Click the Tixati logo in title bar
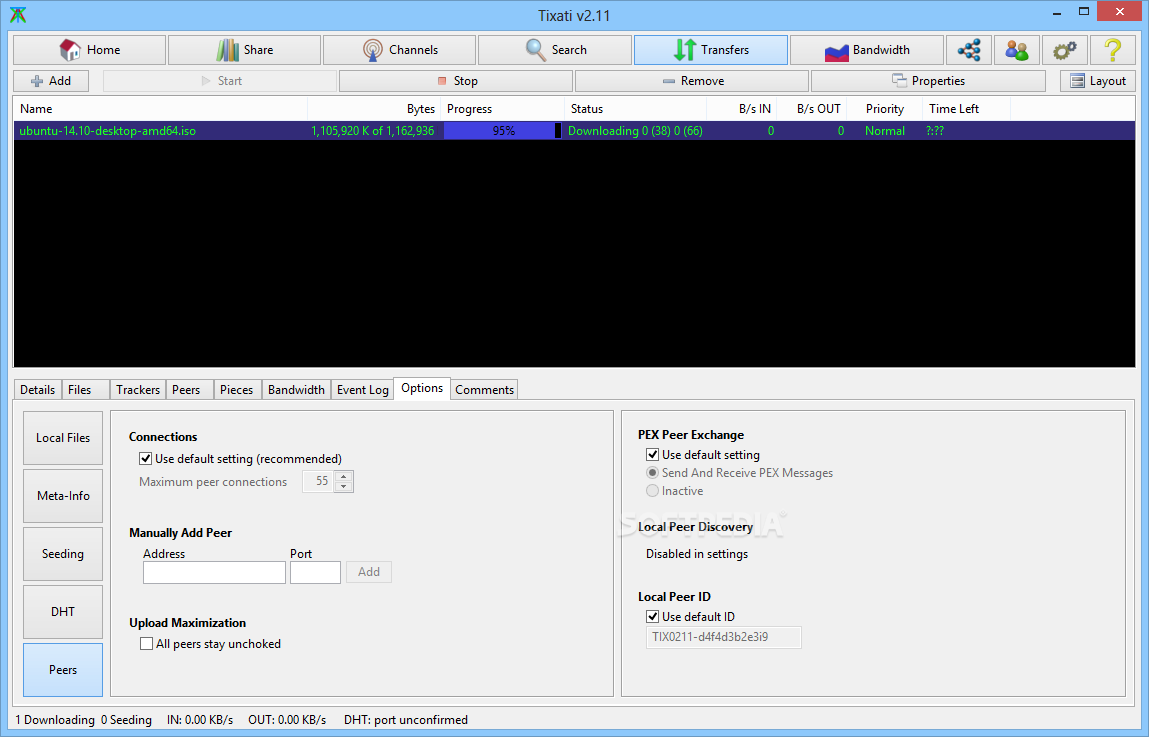The height and width of the screenshot is (737, 1149). coord(18,15)
